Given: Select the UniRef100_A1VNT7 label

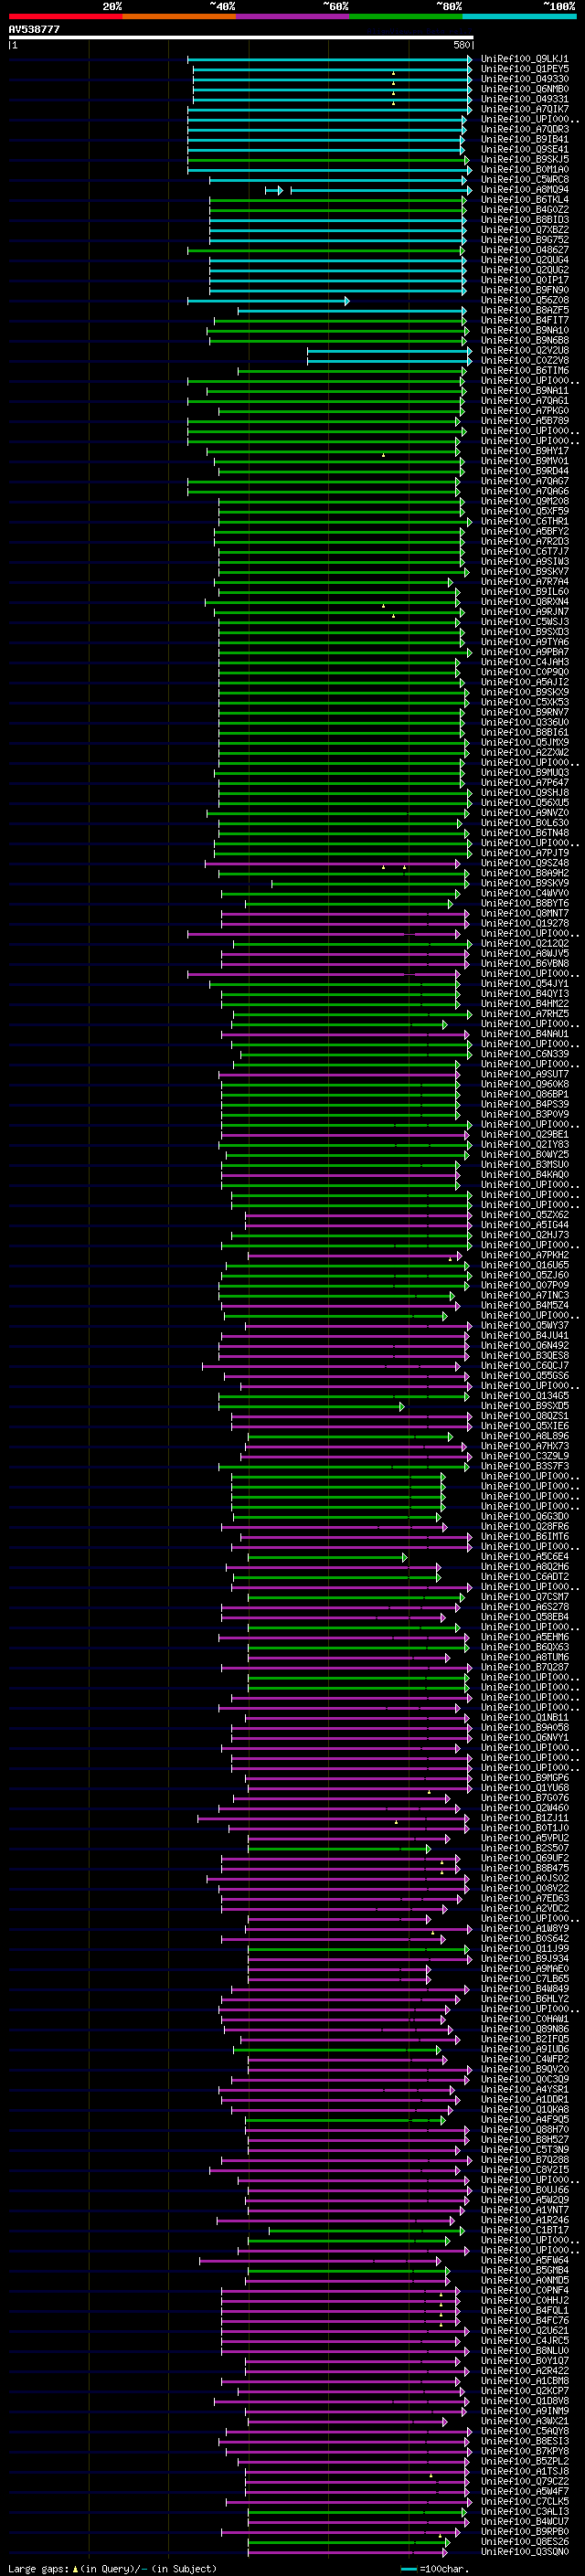Looking at the screenshot, I should click(524, 2210).
